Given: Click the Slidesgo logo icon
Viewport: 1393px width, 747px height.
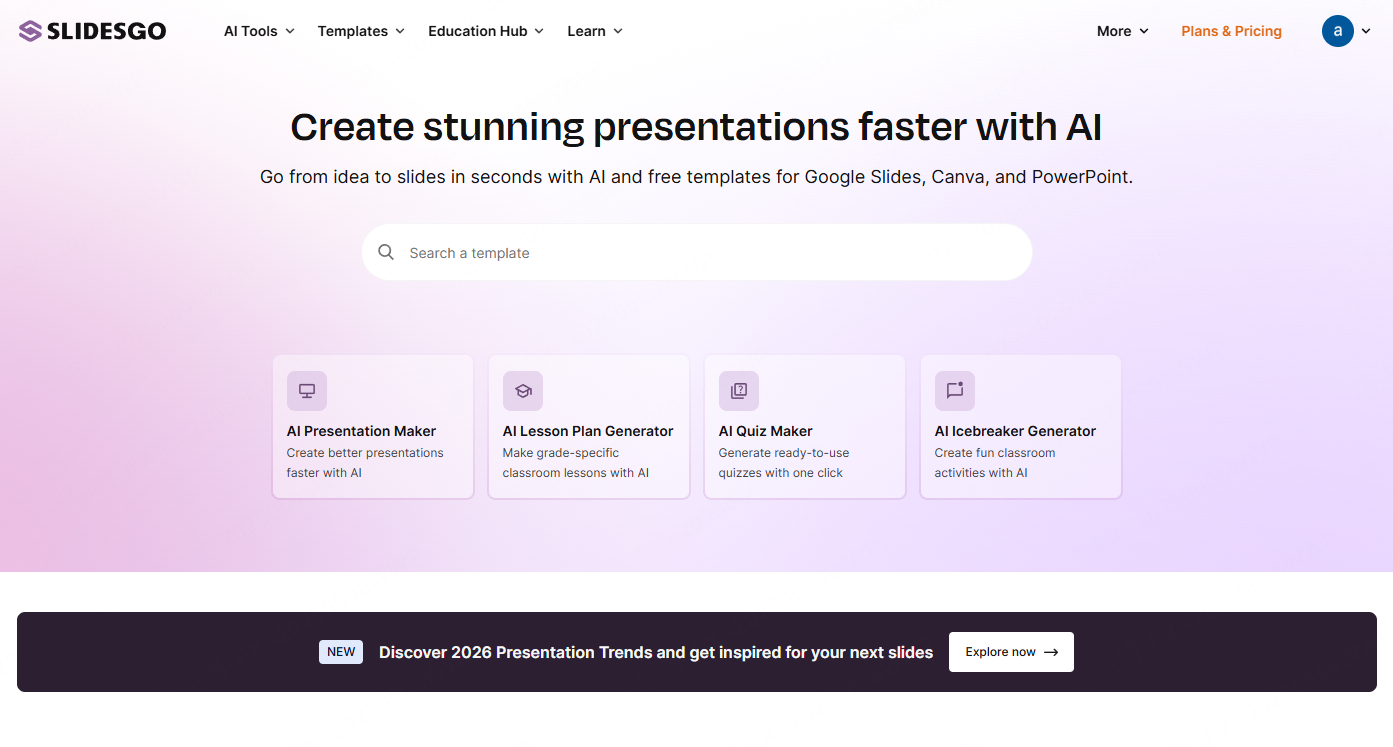Looking at the screenshot, I should click(31, 31).
